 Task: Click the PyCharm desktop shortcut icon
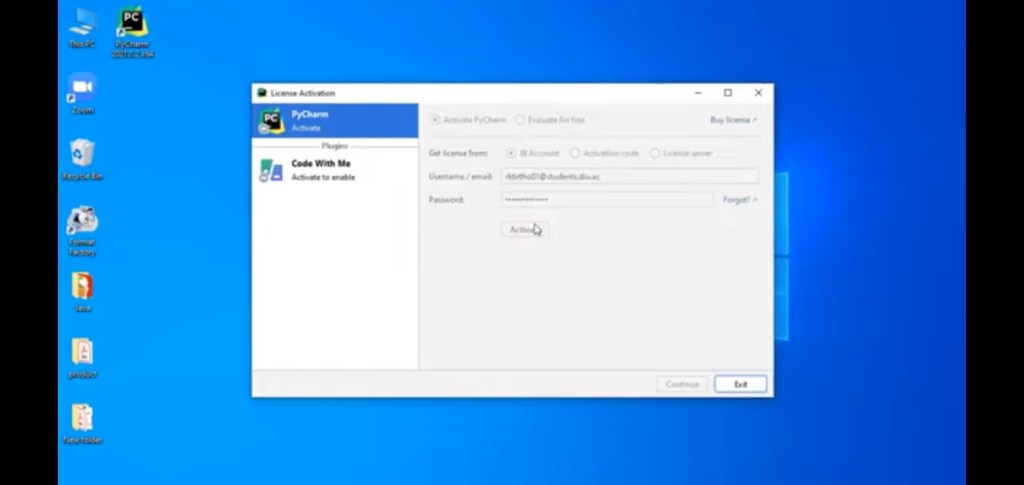[132, 22]
